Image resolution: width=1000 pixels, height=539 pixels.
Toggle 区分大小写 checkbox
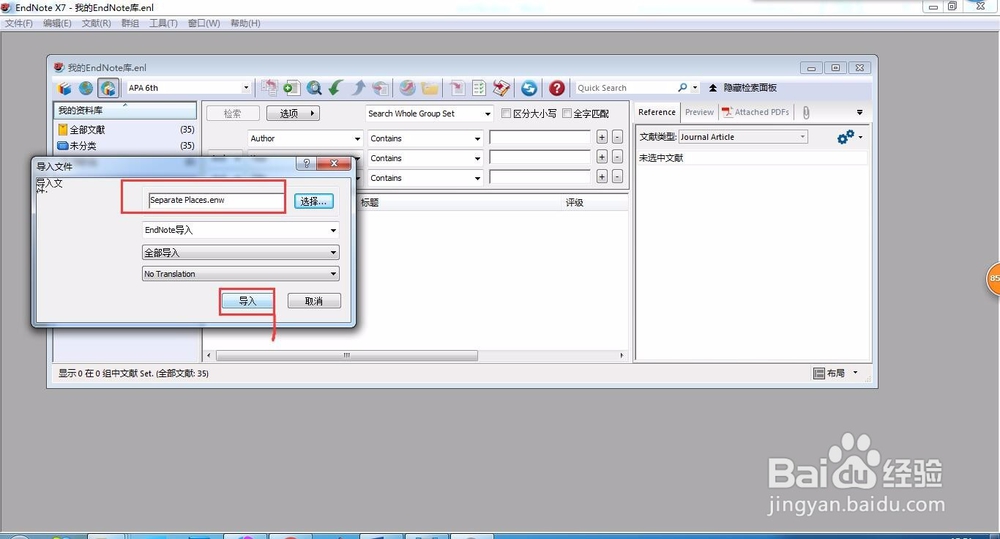click(x=506, y=113)
